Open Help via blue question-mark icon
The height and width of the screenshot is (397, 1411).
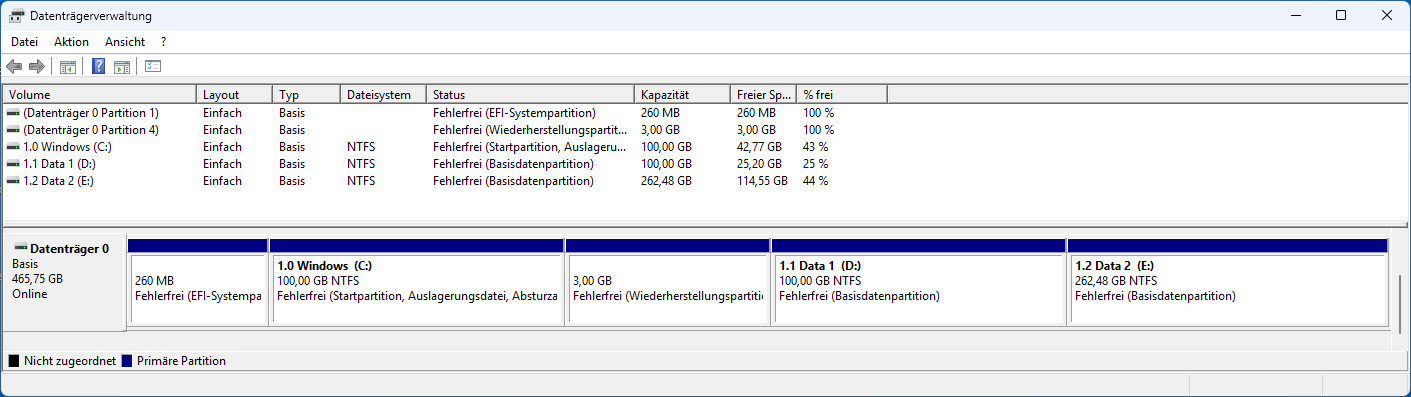click(x=99, y=67)
